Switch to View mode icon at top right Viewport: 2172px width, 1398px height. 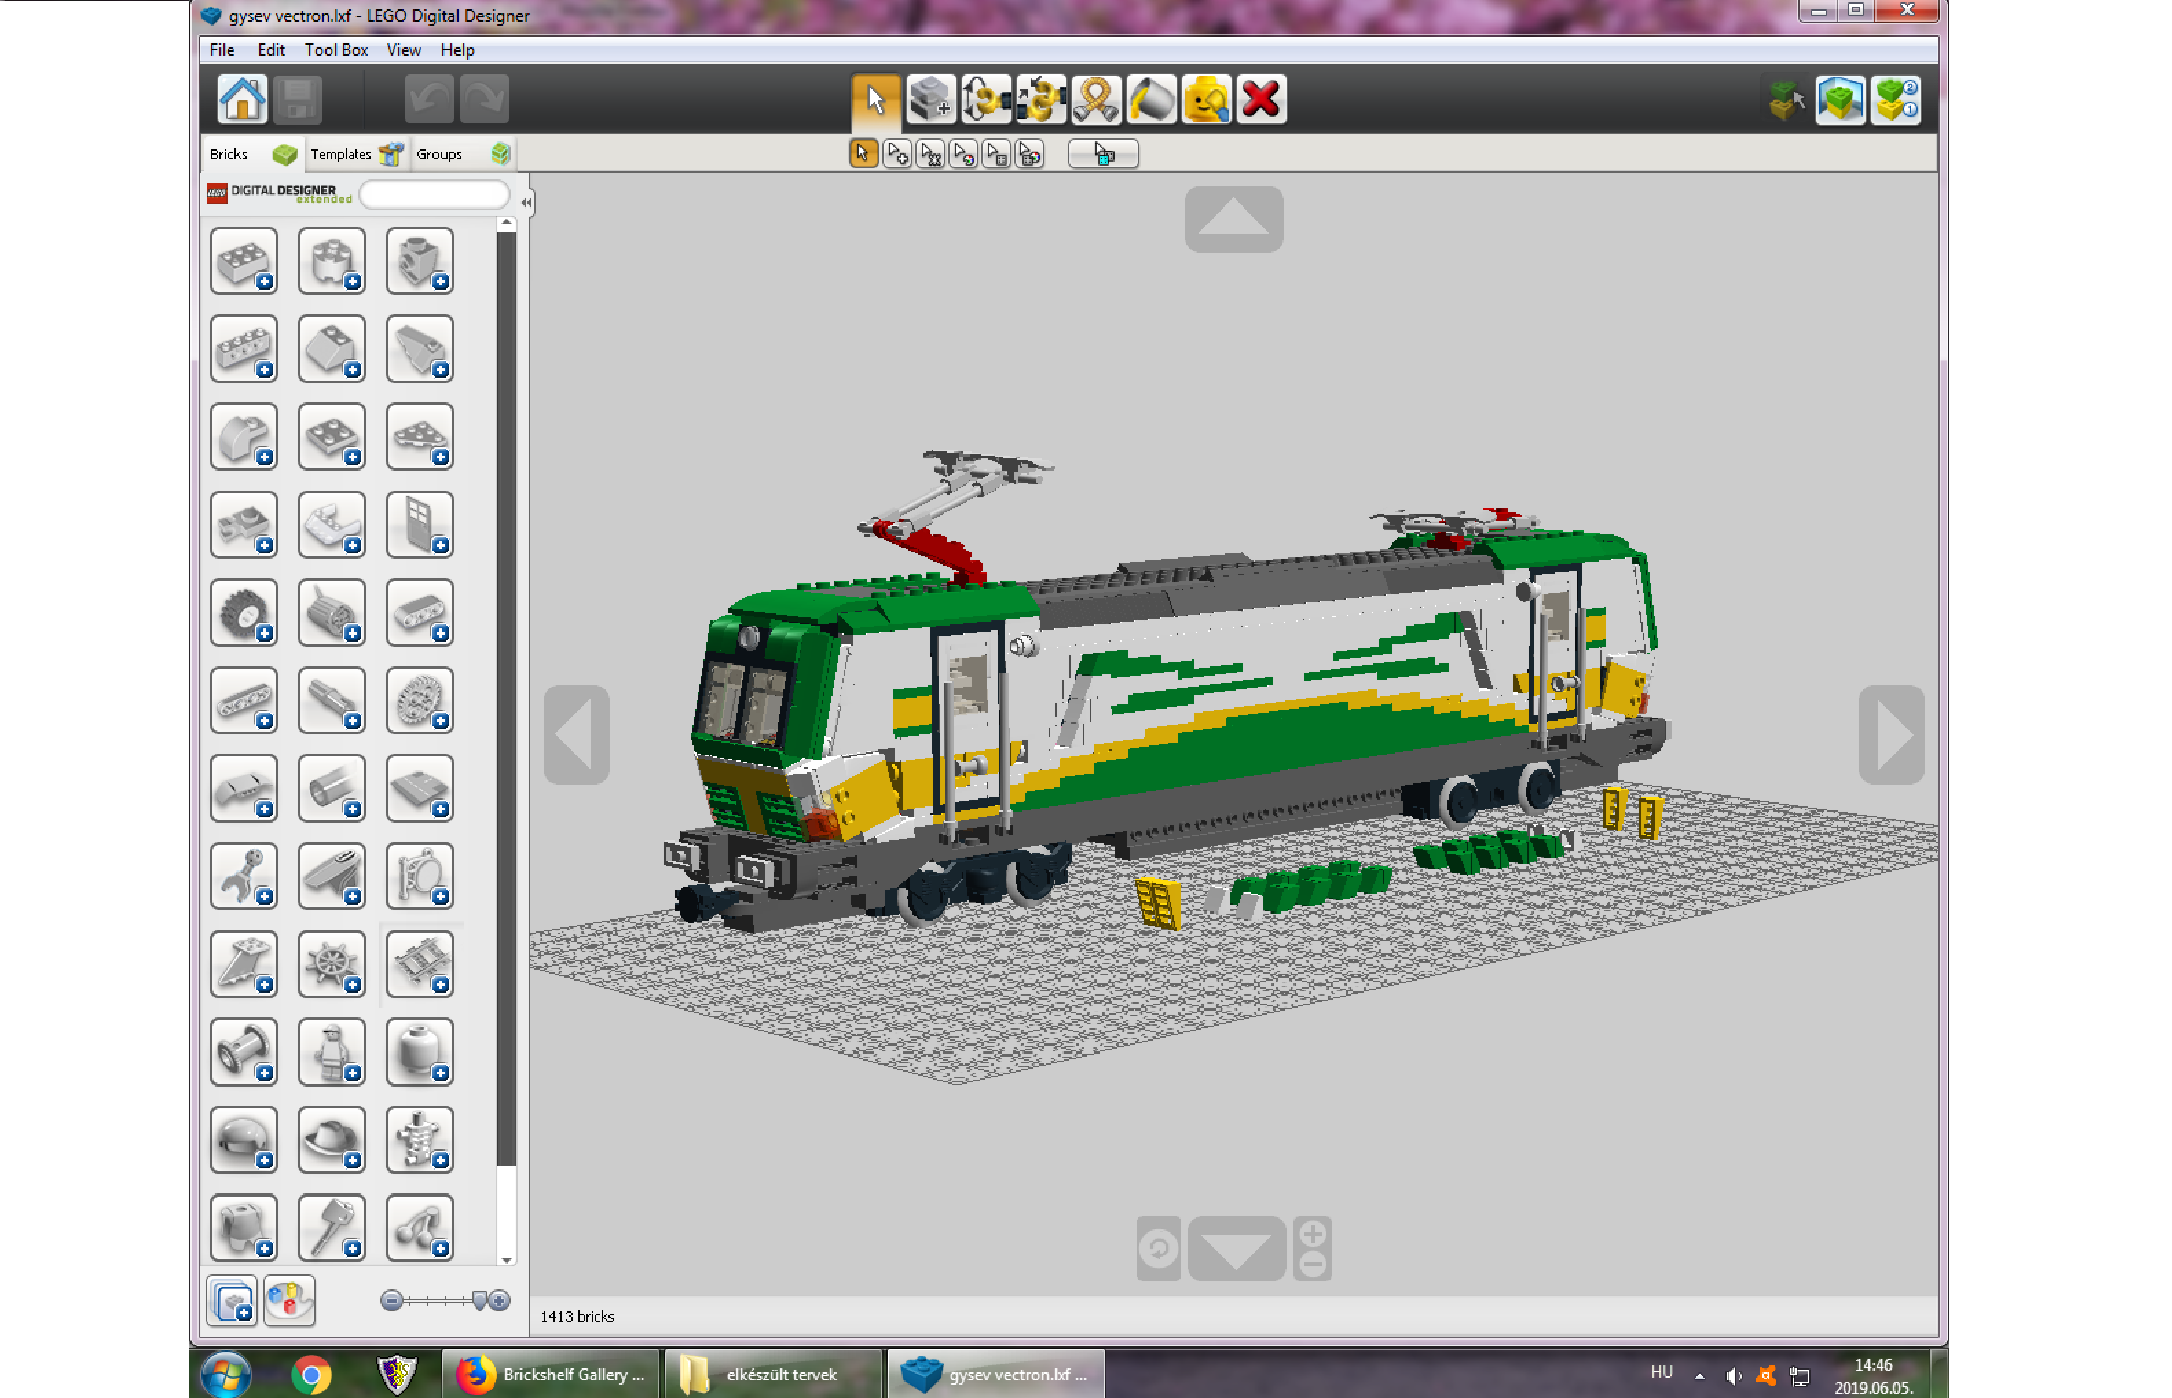(1841, 100)
